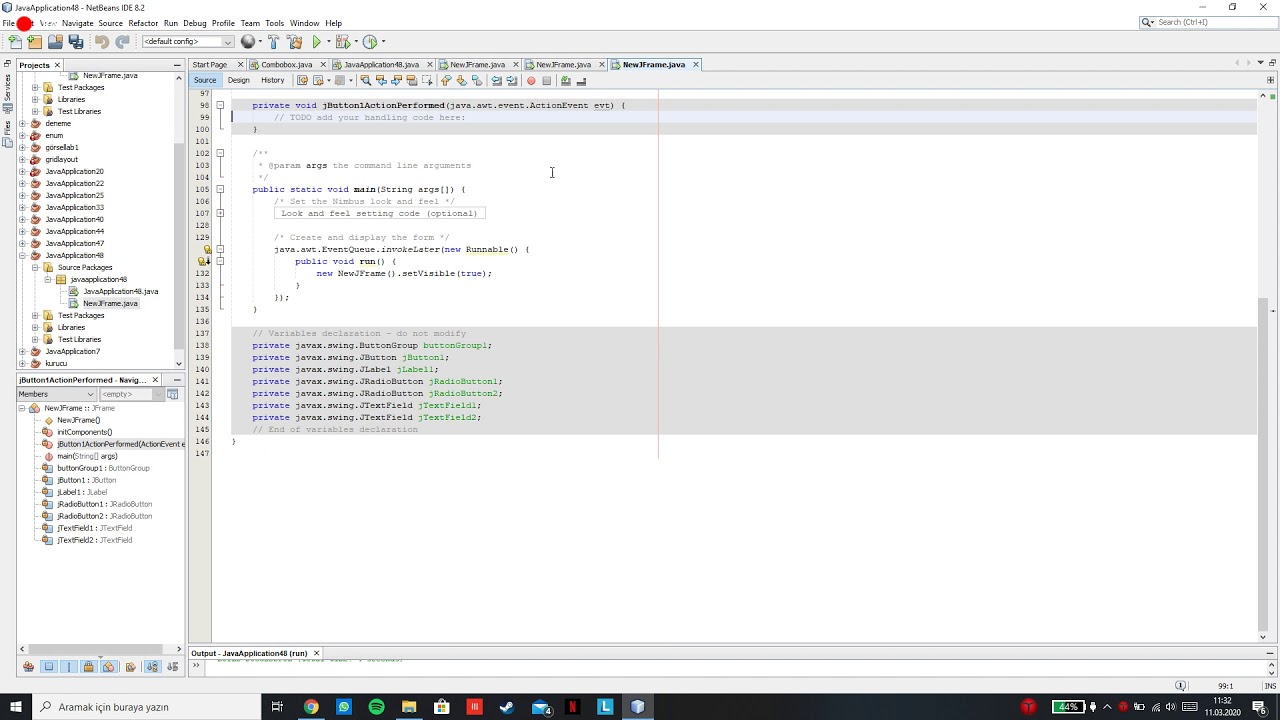Click the Source view button
The width and height of the screenshot is (1280, 720).
(205, 81)
